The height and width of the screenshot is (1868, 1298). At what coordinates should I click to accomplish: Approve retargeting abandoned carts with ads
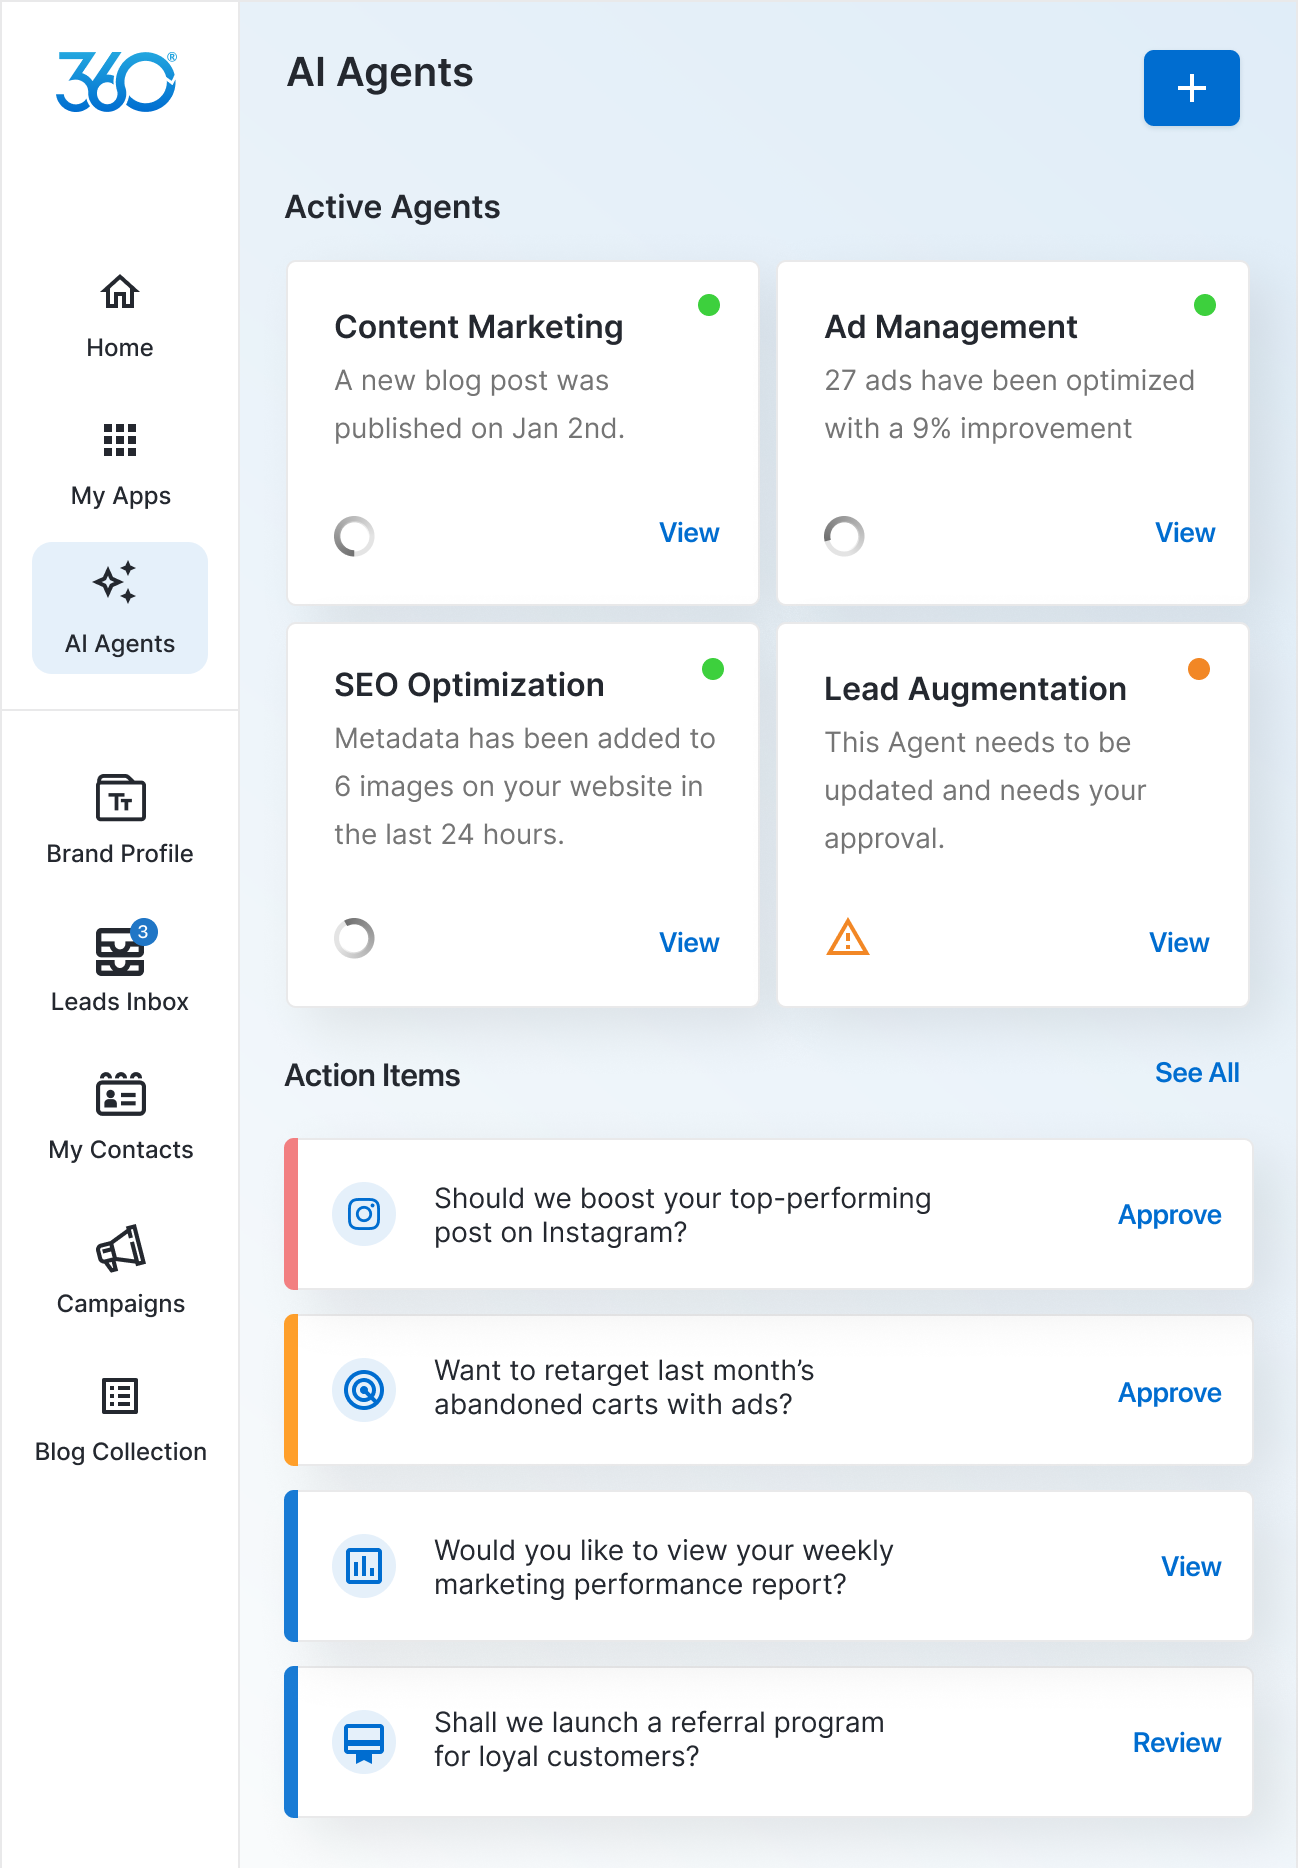pos(1169,1393)
